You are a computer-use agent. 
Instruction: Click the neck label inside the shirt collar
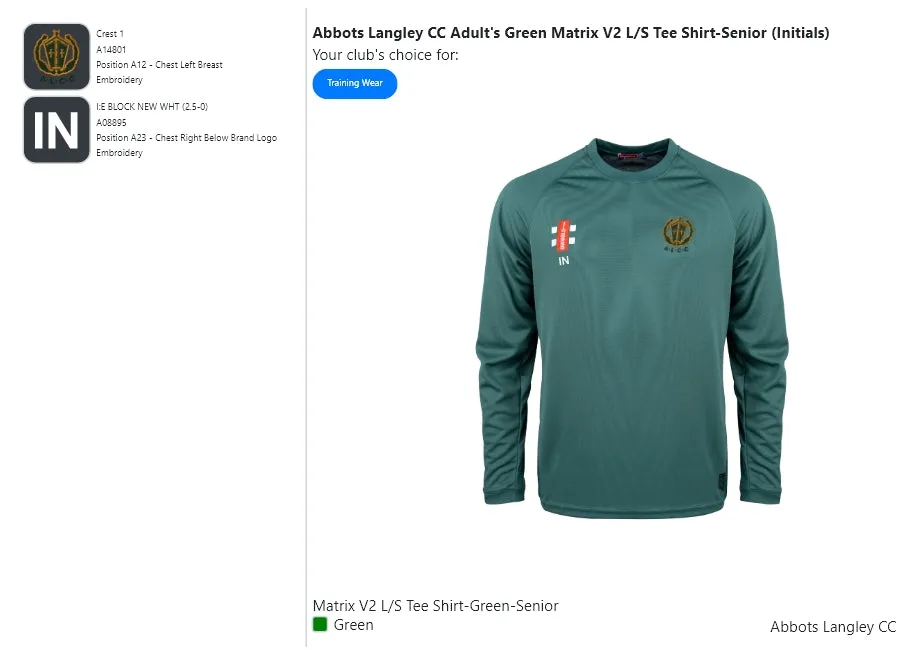tap(628, 156)
